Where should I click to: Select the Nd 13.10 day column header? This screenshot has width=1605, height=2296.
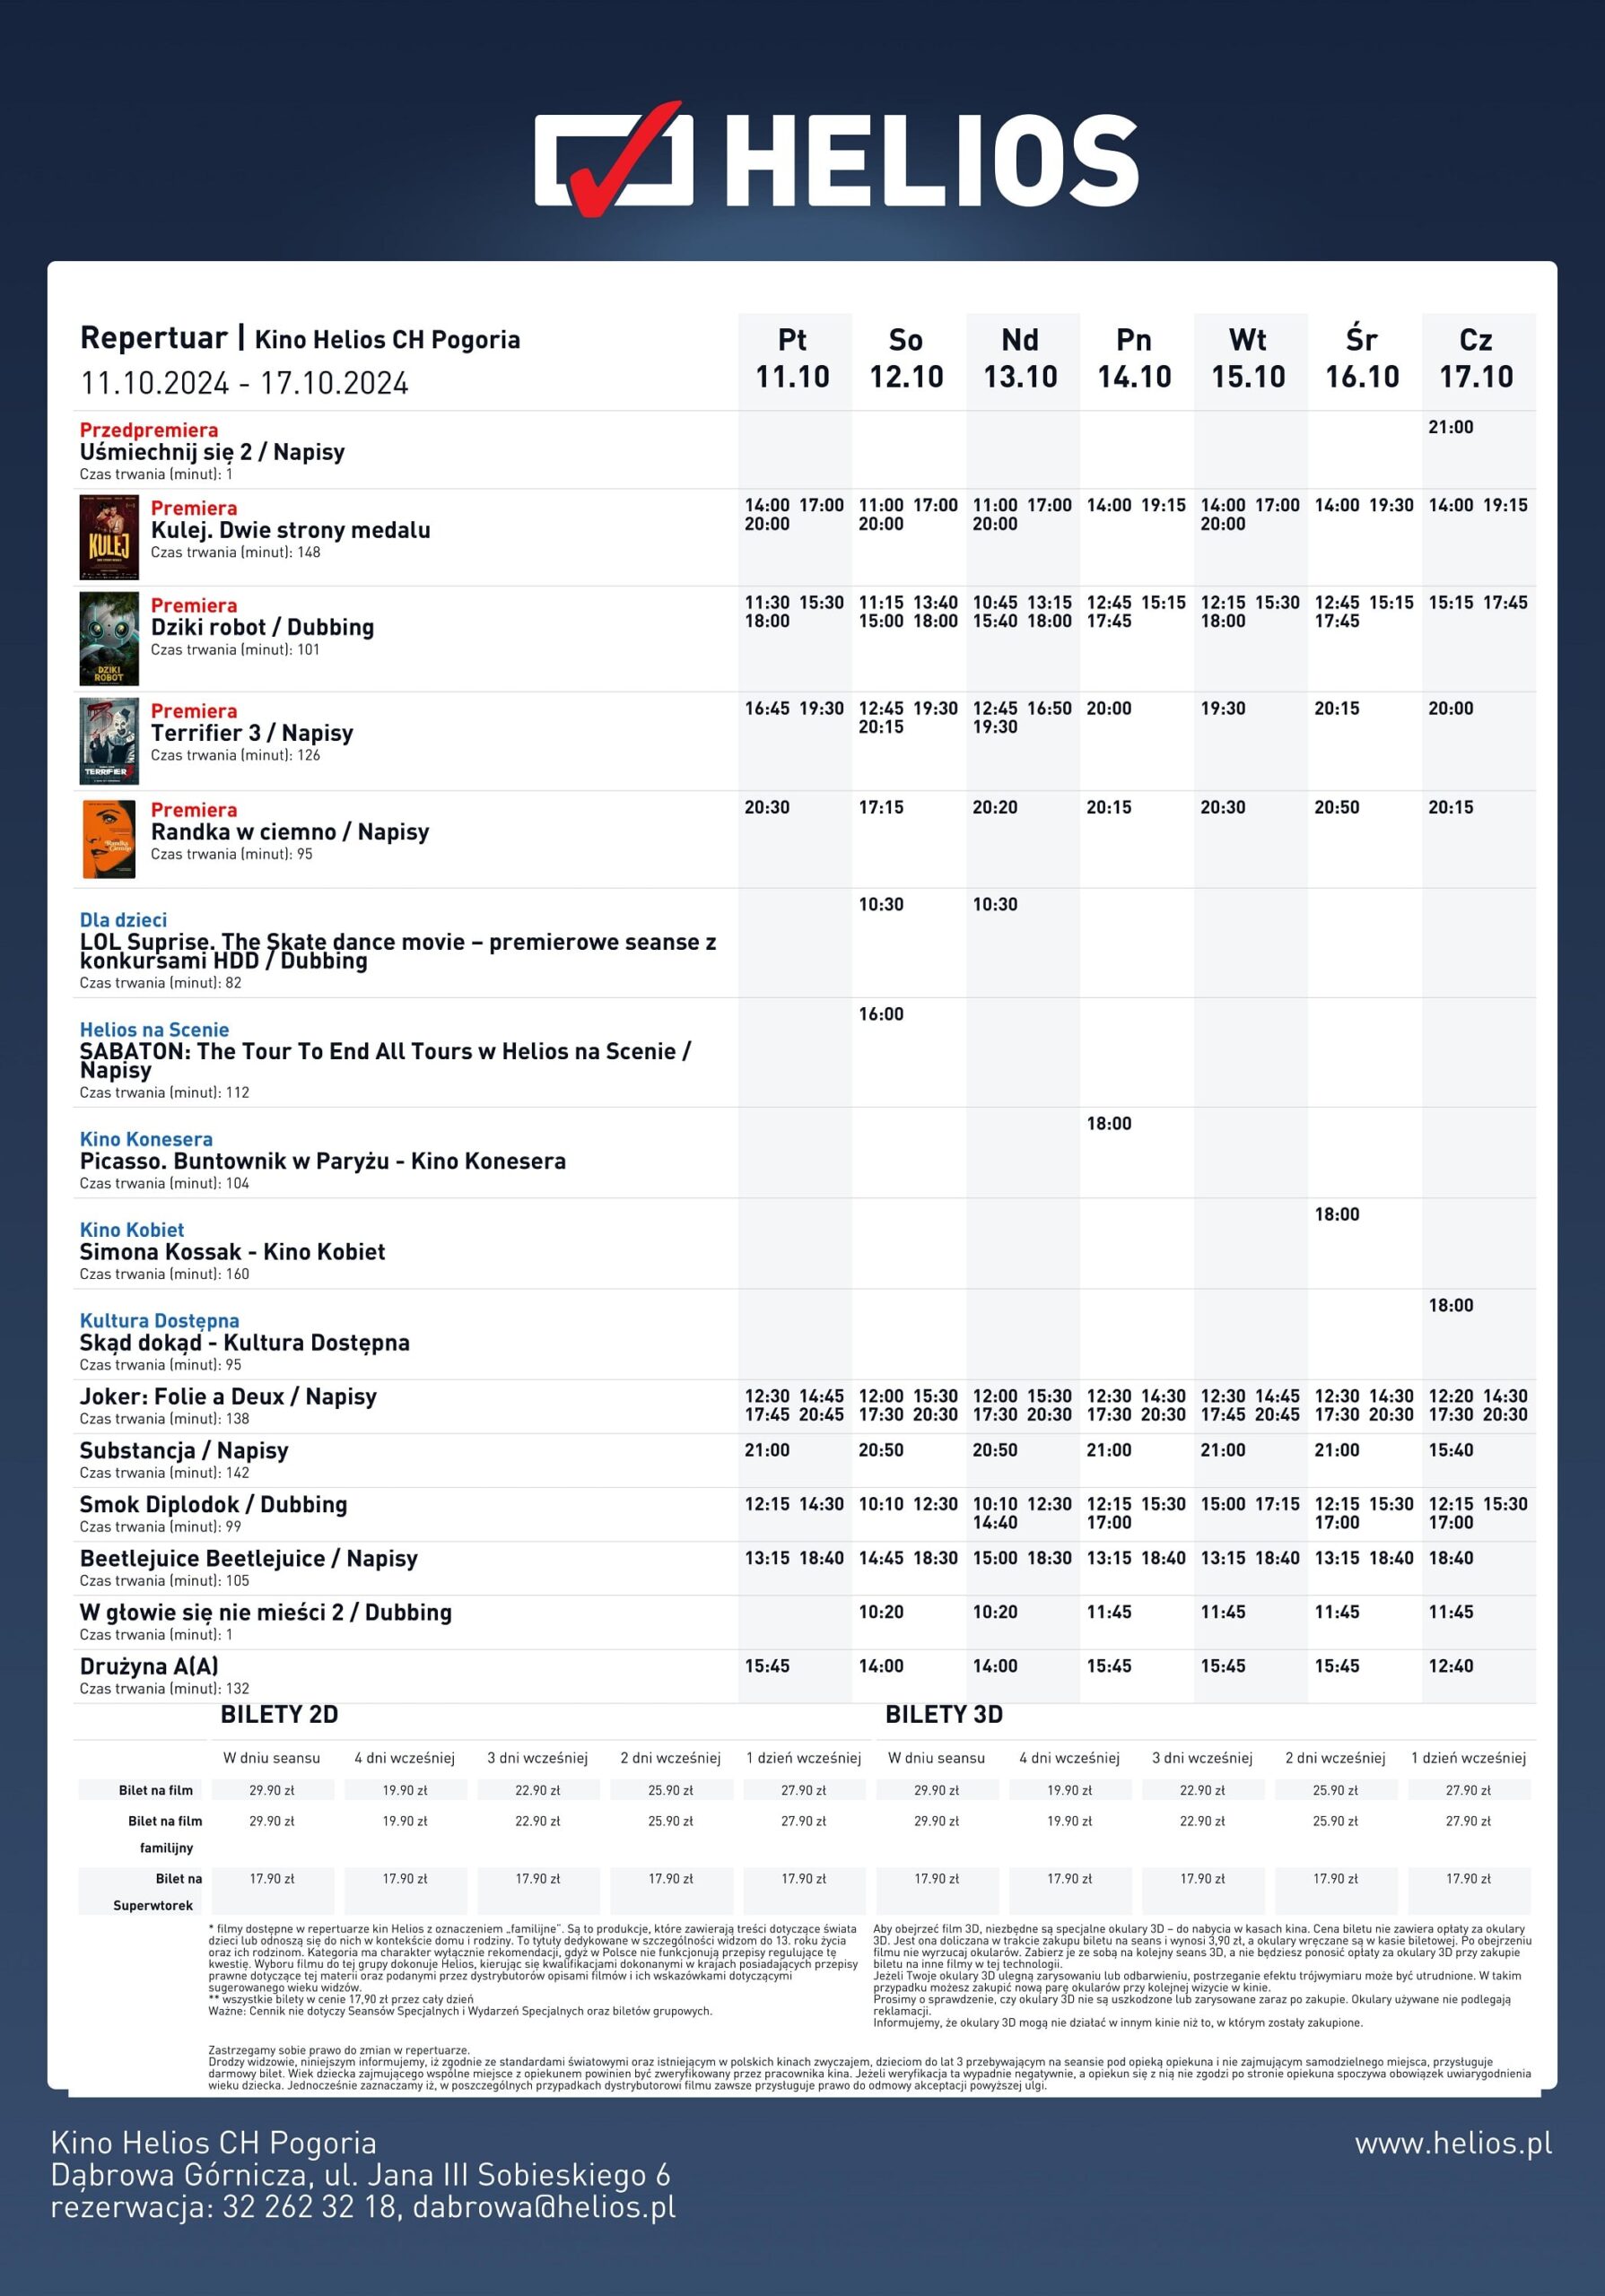pos(1020,359)
